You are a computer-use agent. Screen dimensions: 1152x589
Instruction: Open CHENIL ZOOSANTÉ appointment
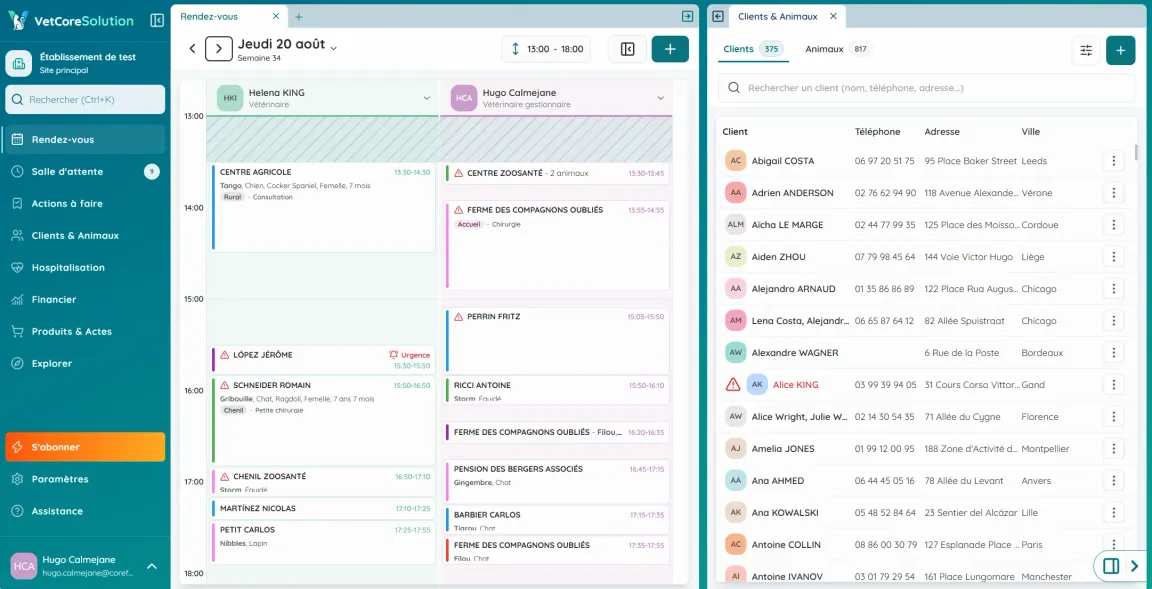323,481
